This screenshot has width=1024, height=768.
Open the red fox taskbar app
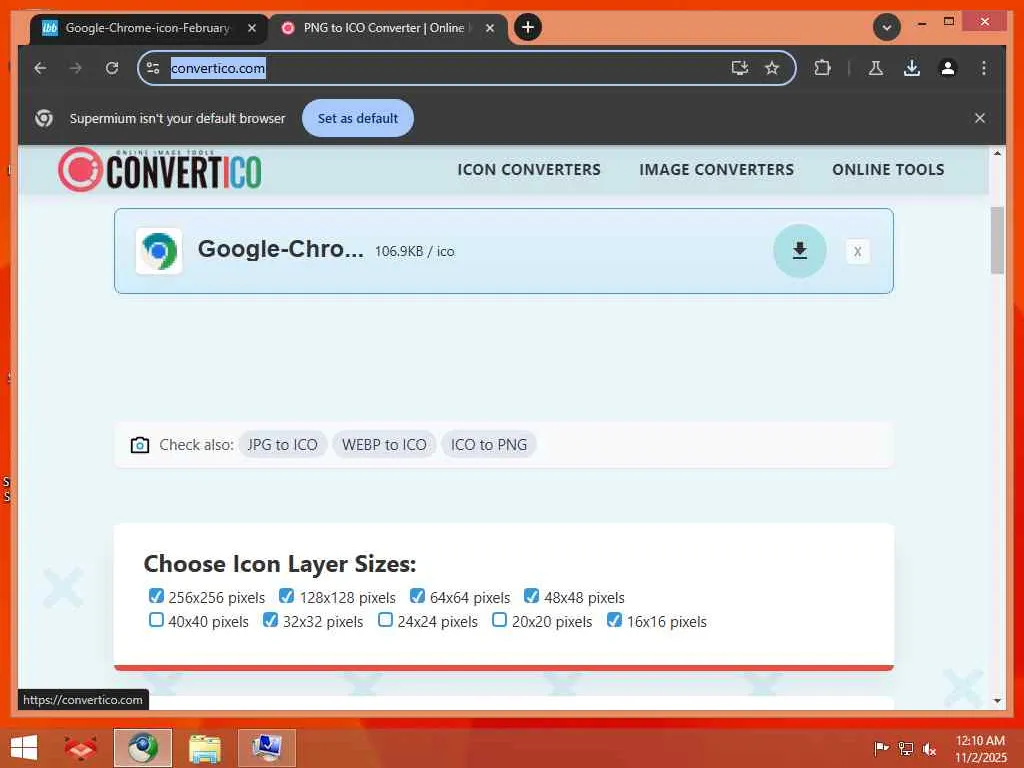[80, 748]
